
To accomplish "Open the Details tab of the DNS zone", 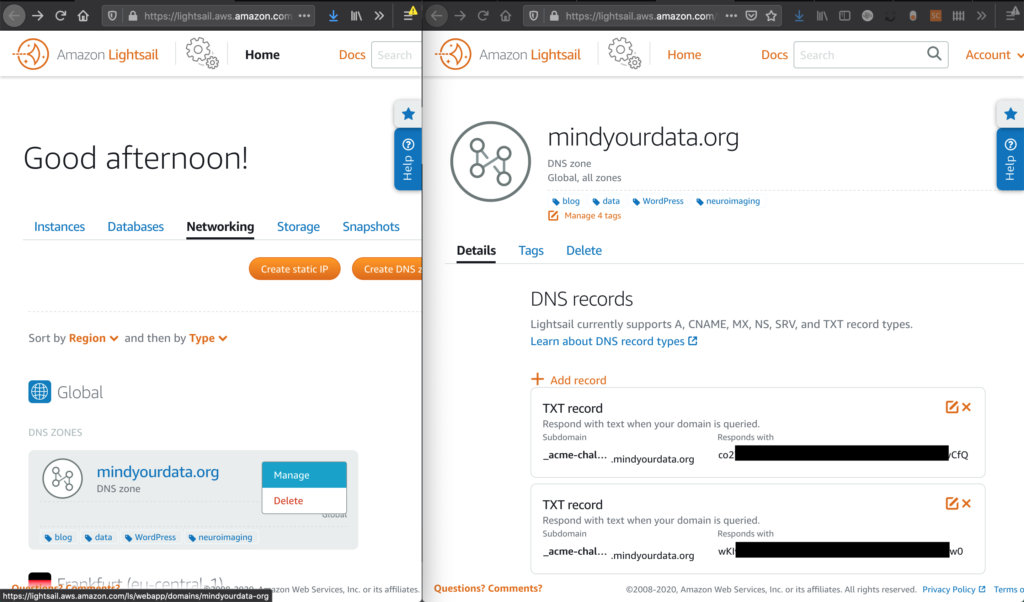I will pyautogui.click(x=476, y=251).
